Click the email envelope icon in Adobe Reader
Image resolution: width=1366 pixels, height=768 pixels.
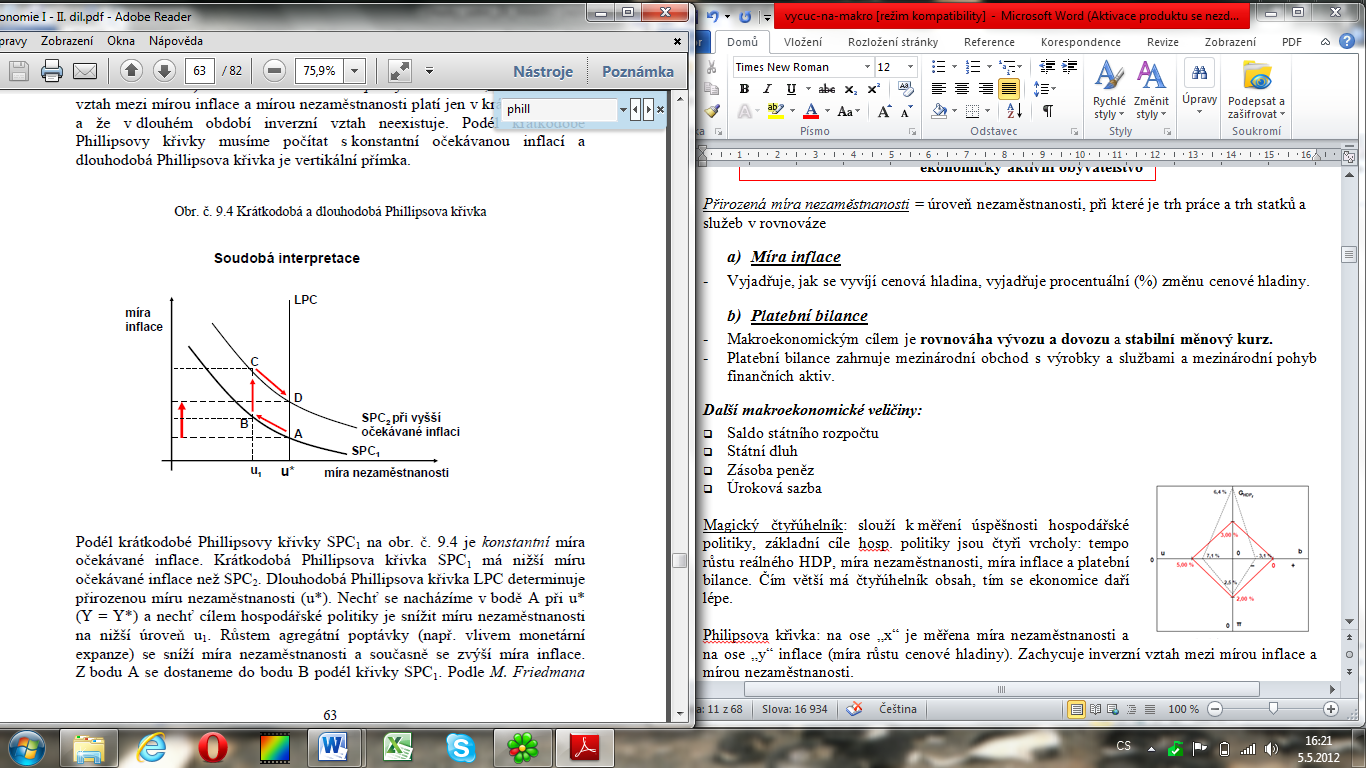84,71
